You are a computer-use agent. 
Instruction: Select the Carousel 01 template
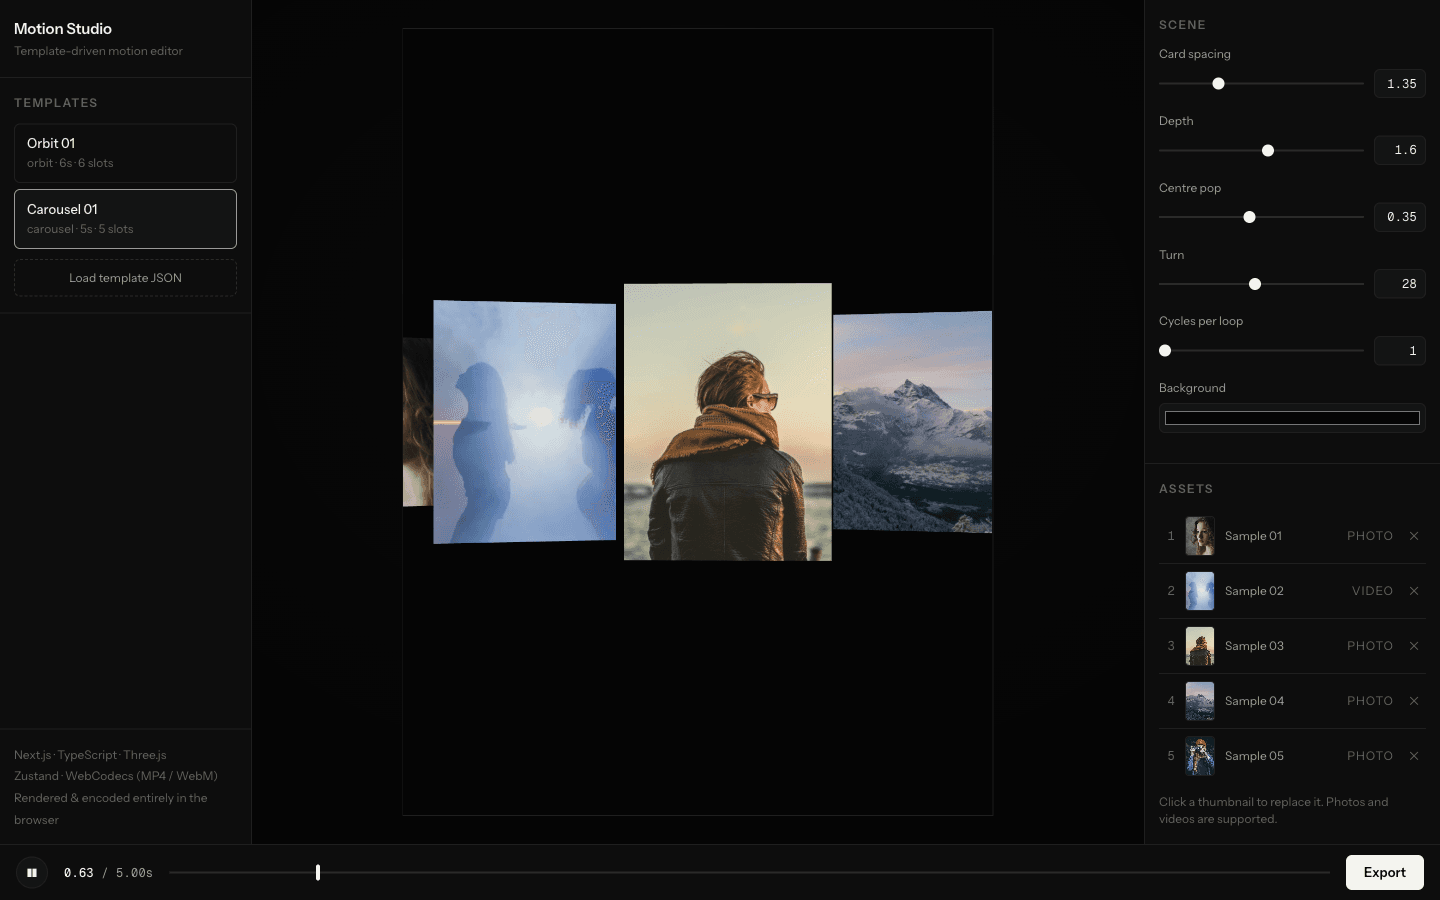(x=125, y=219)
